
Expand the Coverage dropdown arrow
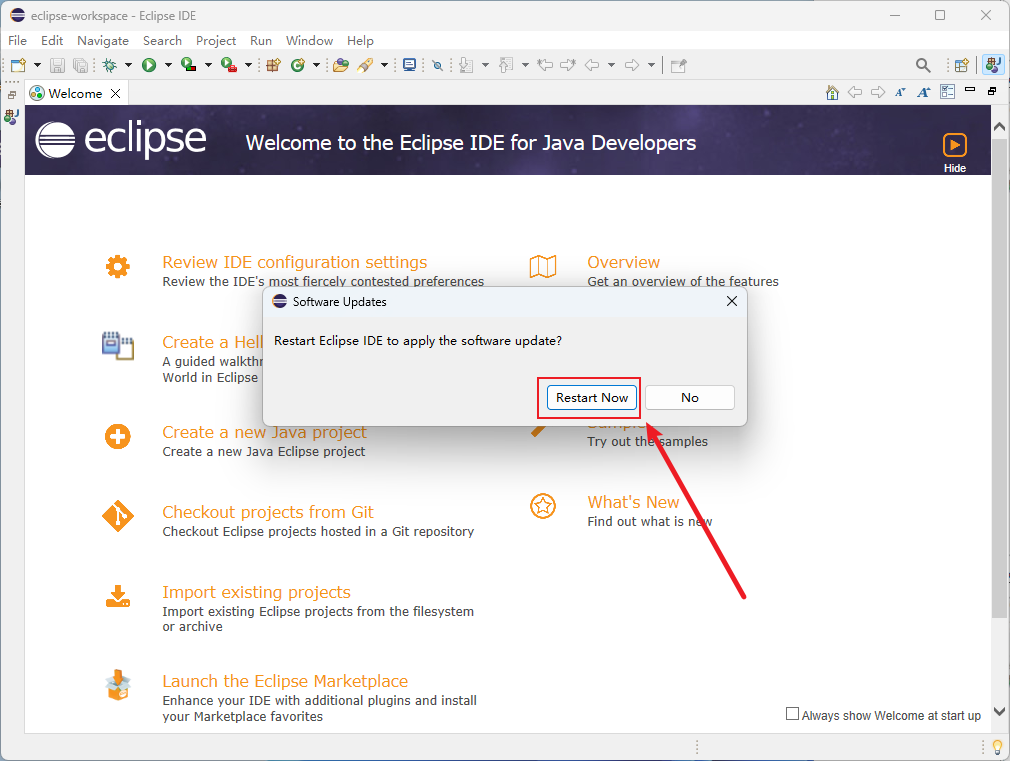click(208, 65)
